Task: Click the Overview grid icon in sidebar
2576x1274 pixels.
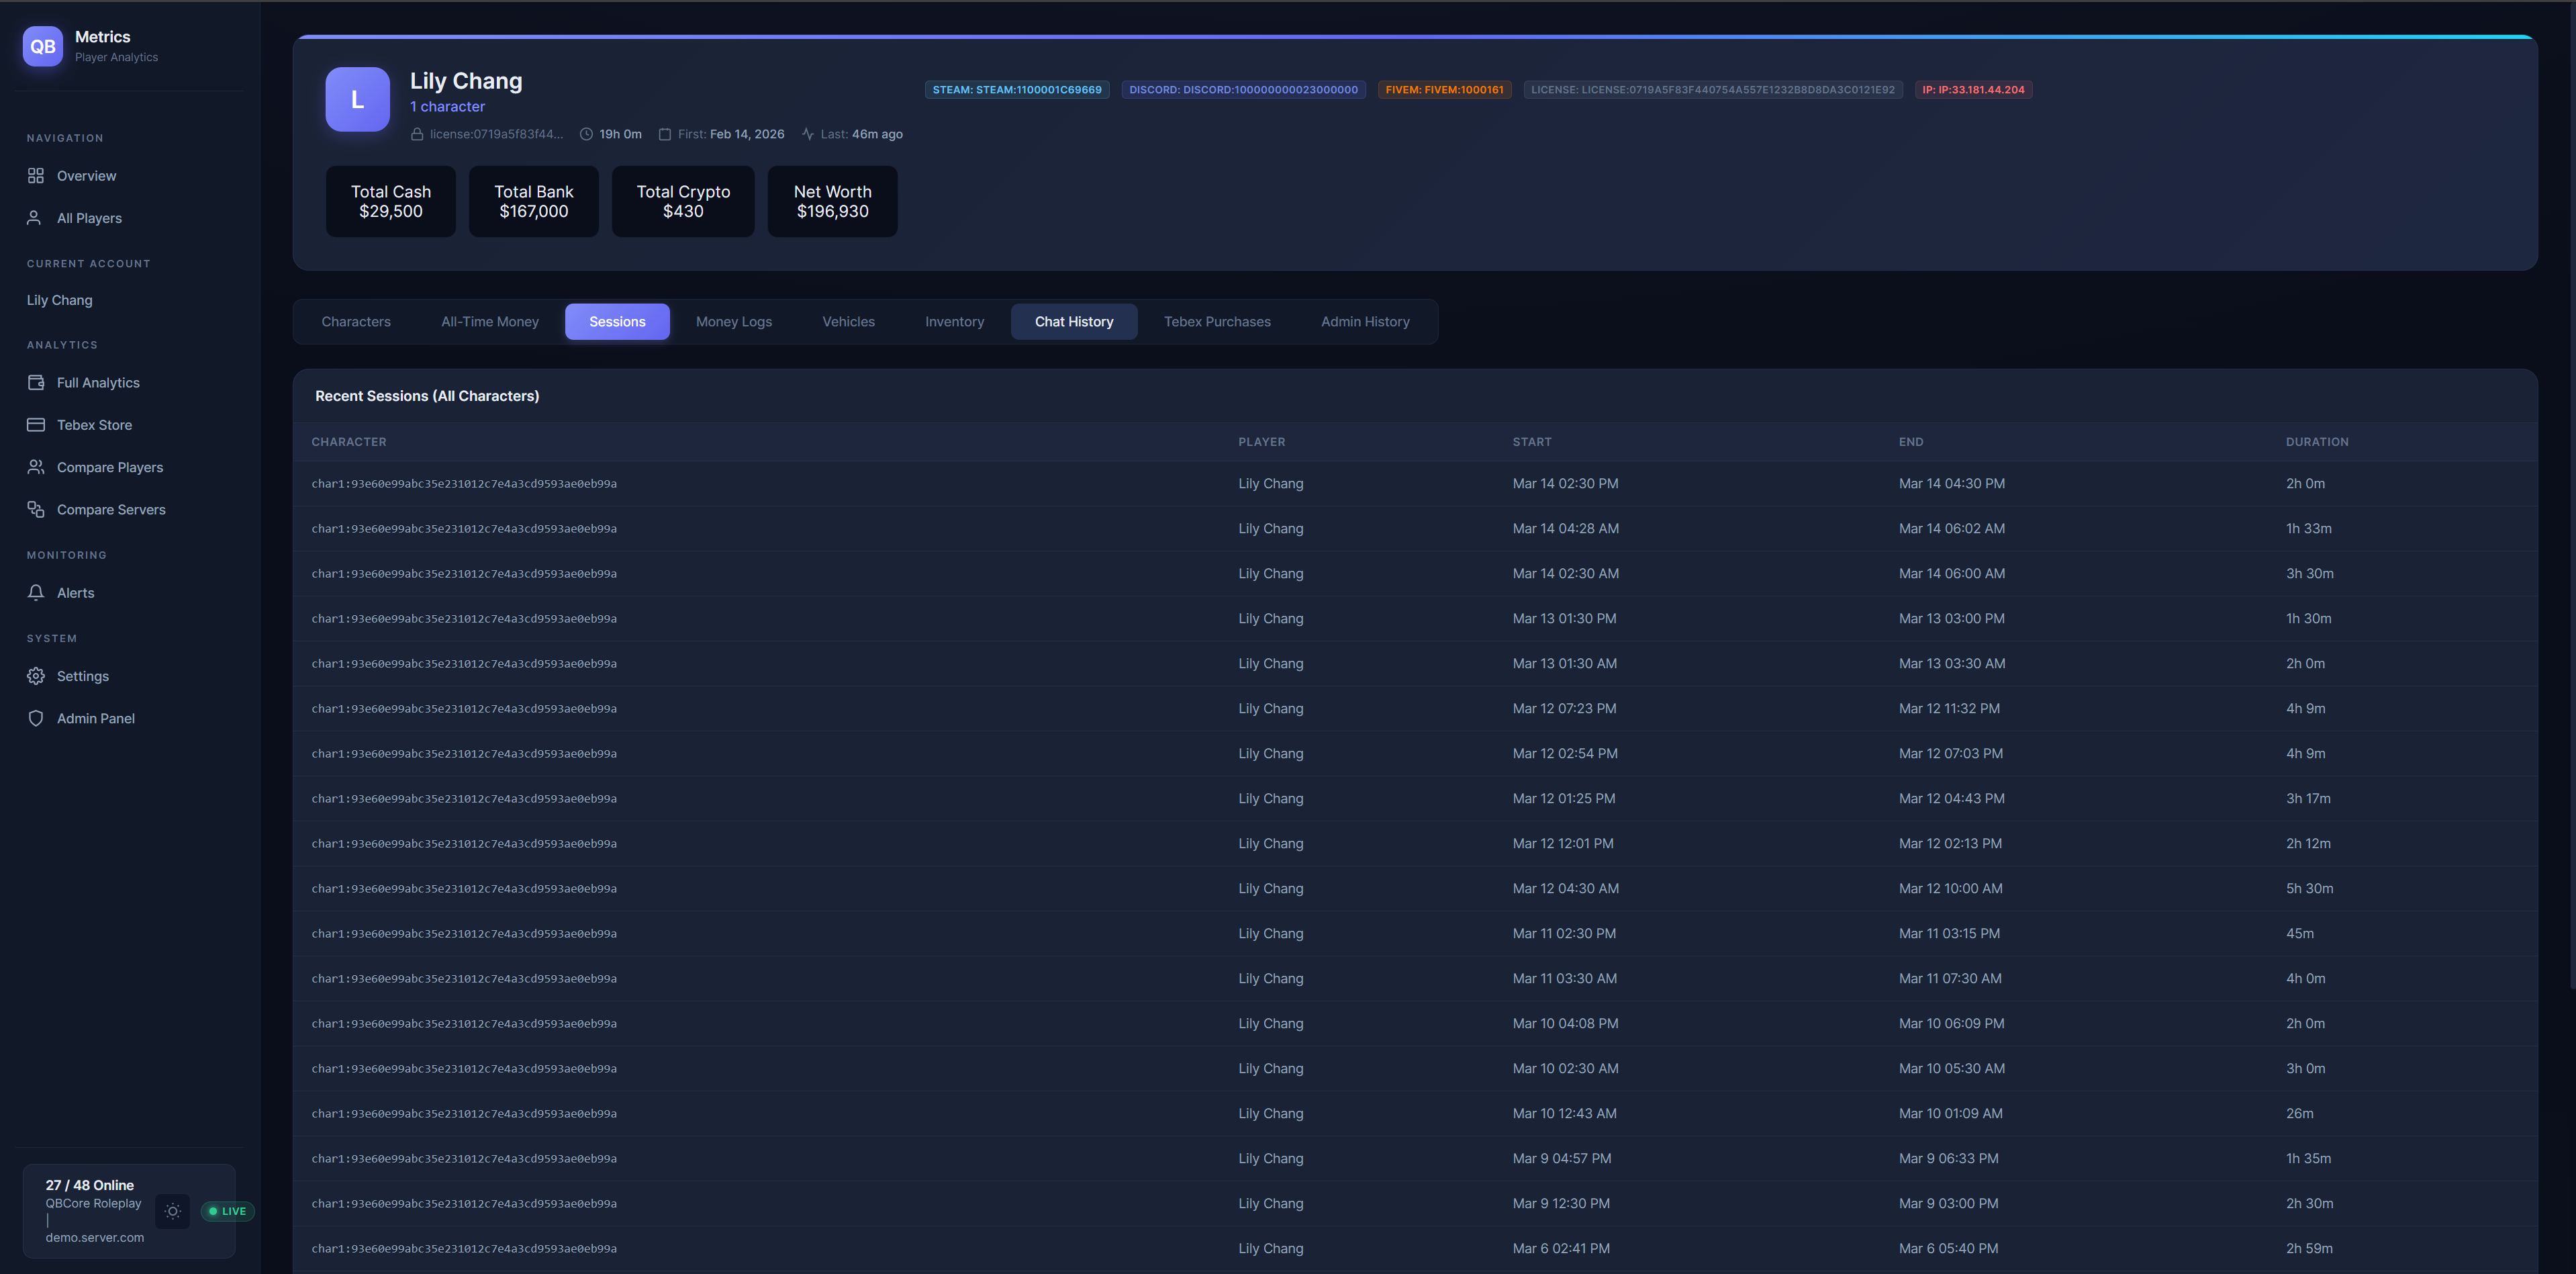Action: [36, 176]
